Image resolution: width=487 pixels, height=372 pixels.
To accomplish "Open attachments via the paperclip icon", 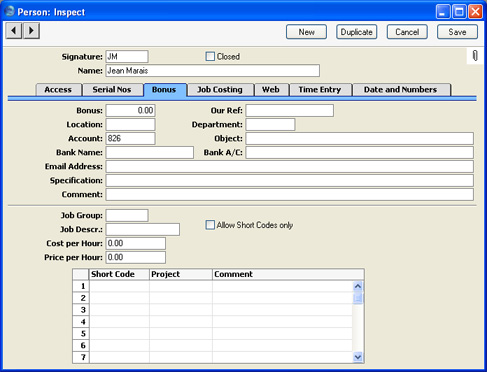I will [x=475, y=56].
